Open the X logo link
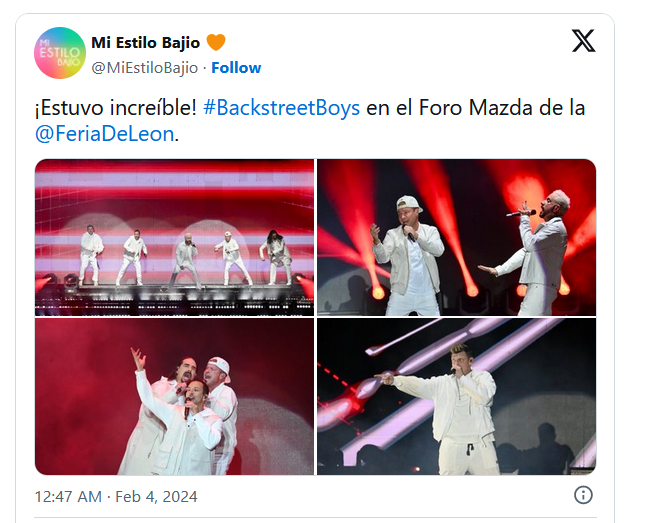This screenshot has height=523, width=670. click(583, 41)
